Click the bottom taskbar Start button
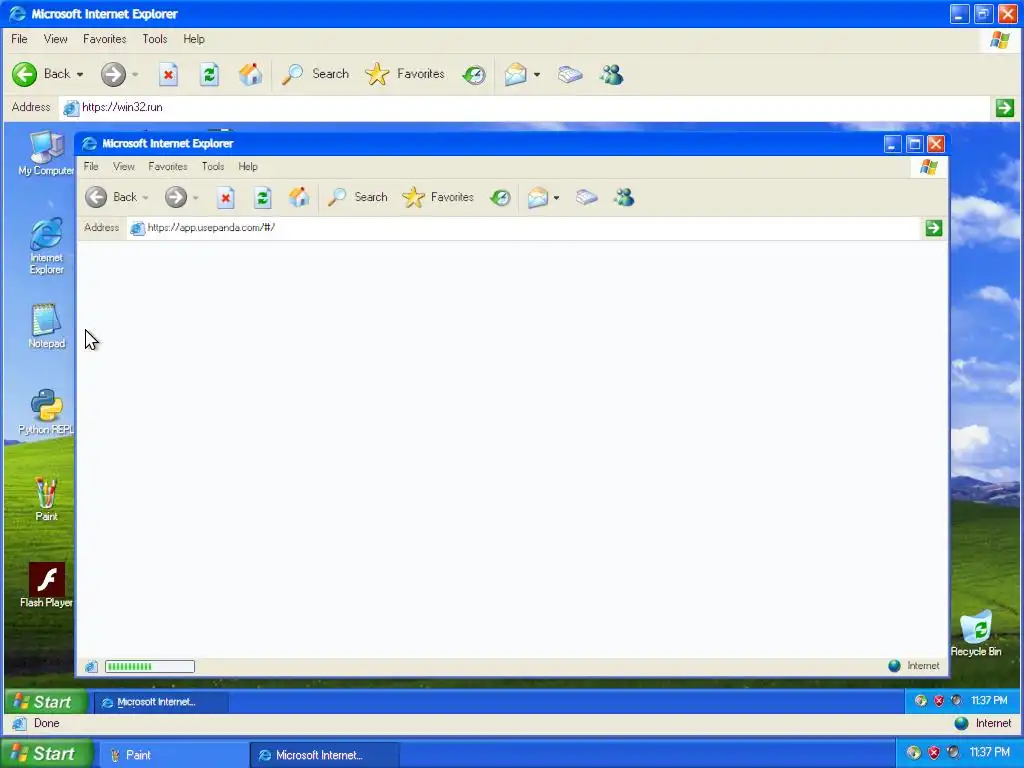The image size is (1024, 768). point(46,754)
